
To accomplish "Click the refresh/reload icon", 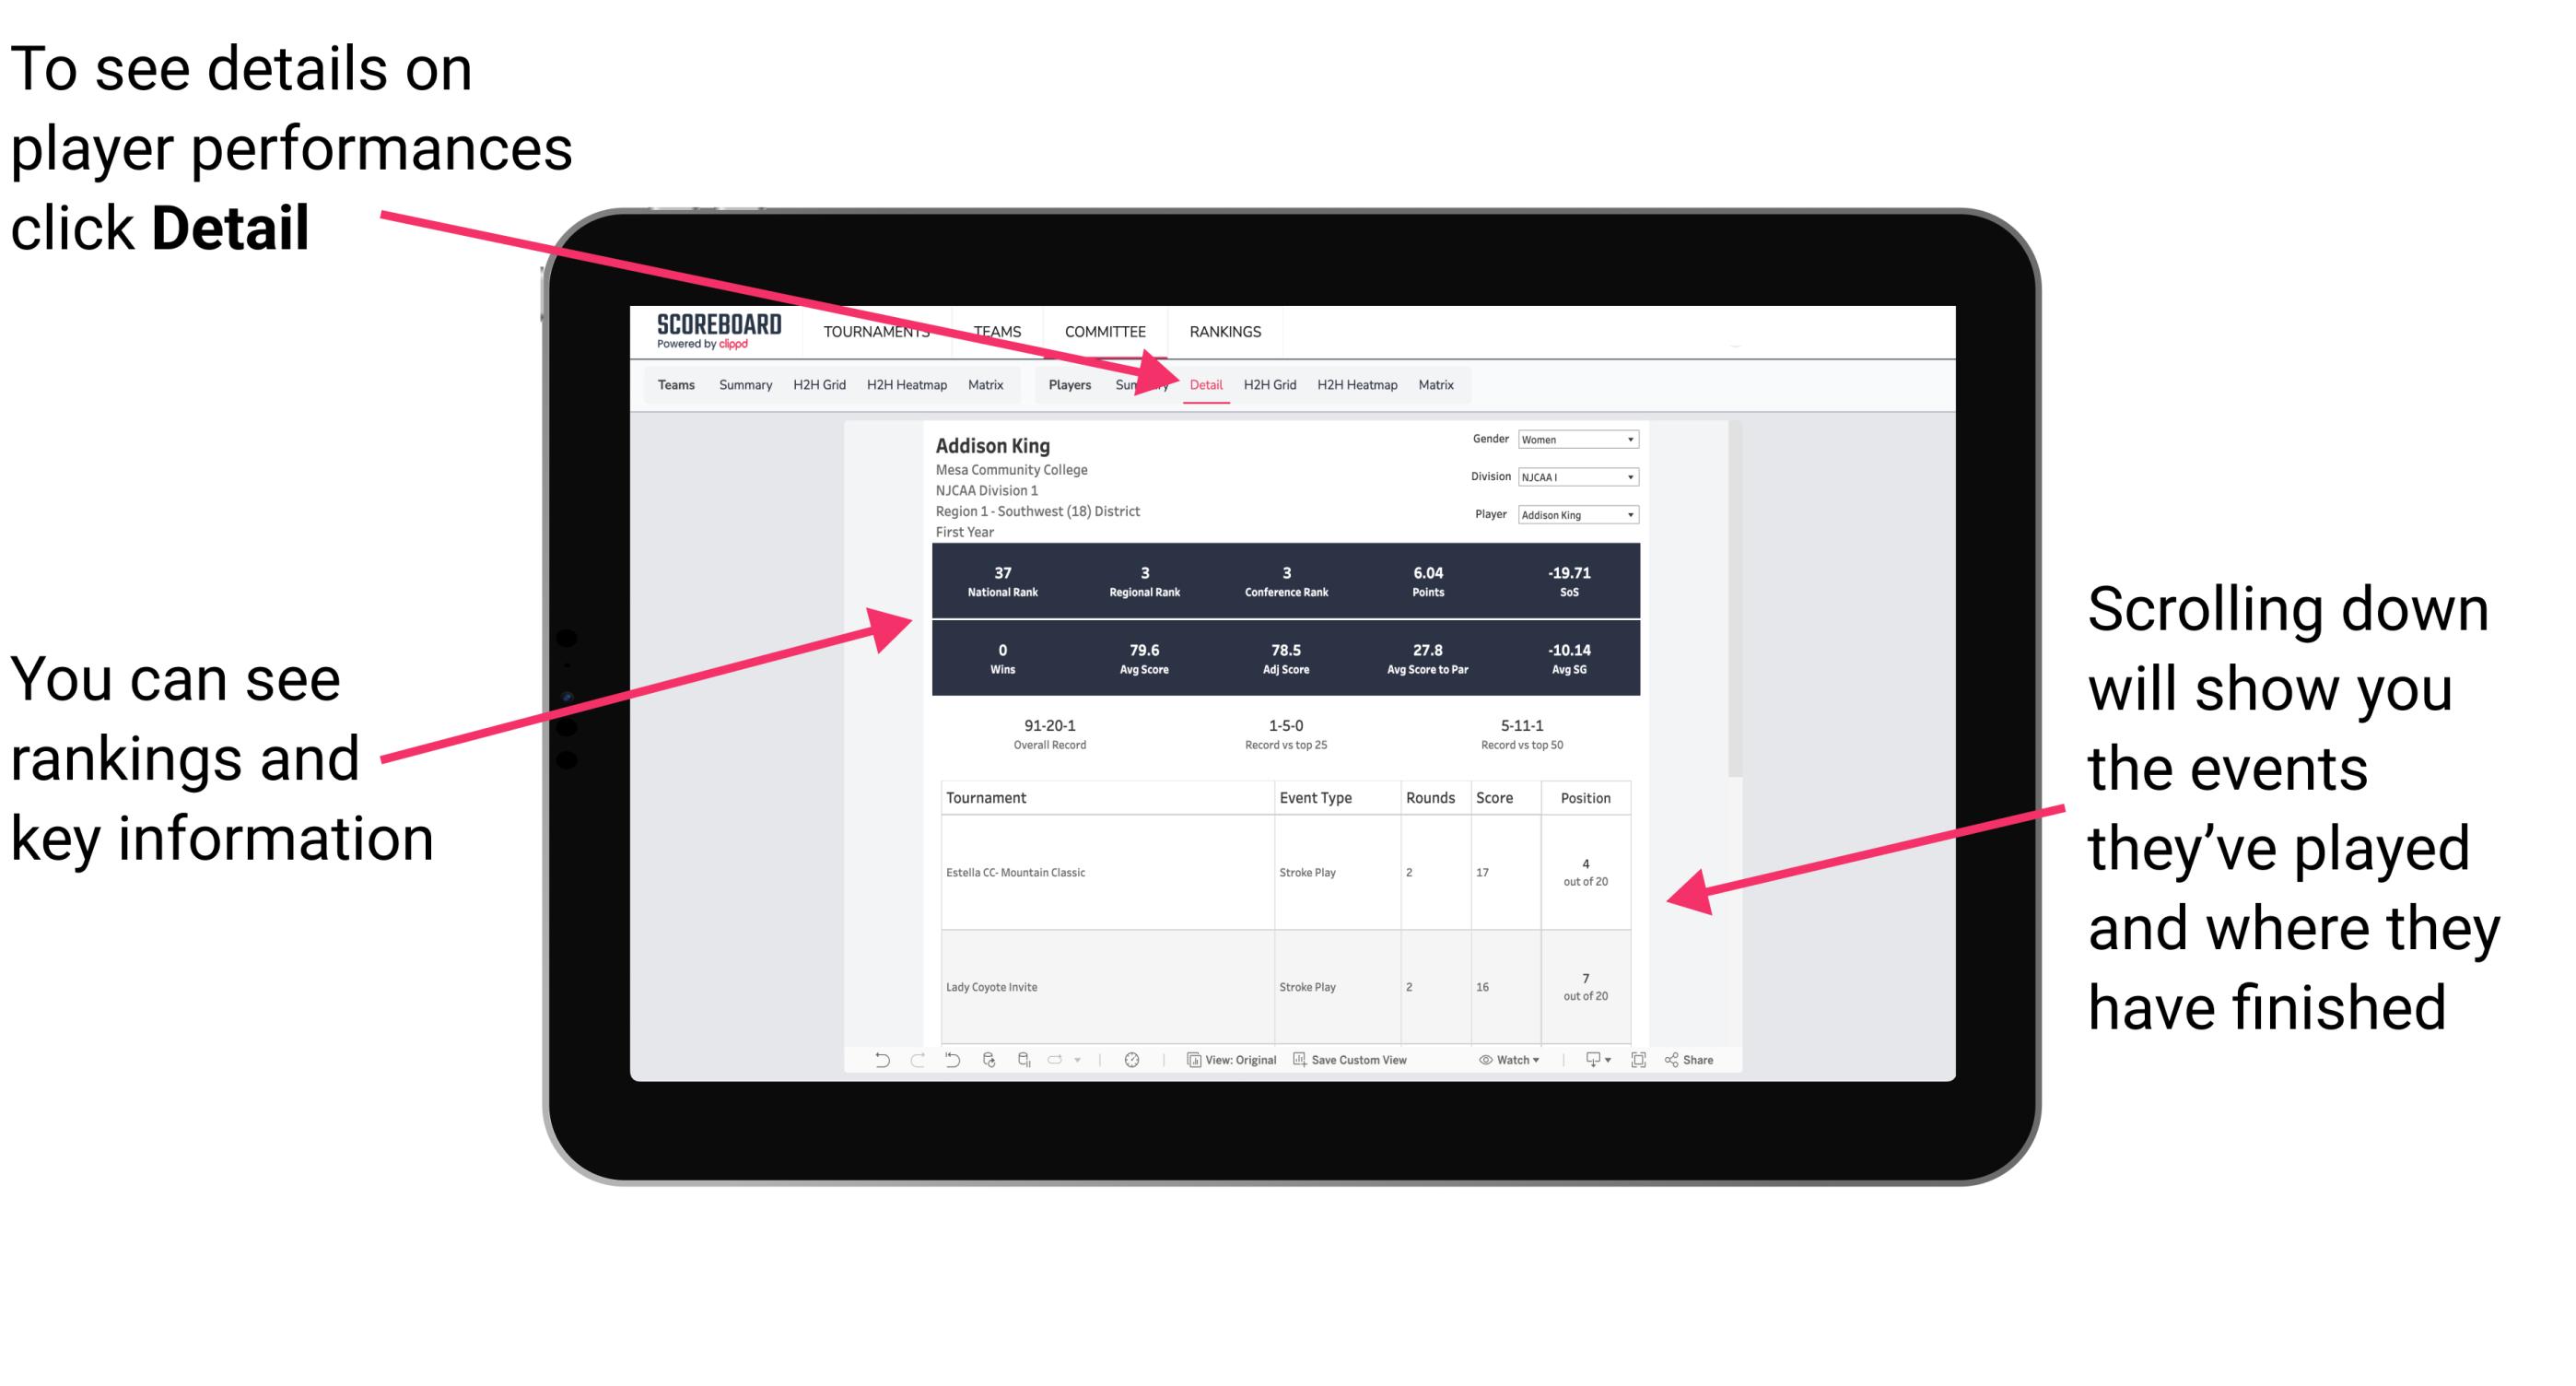I will (986, 1062).
